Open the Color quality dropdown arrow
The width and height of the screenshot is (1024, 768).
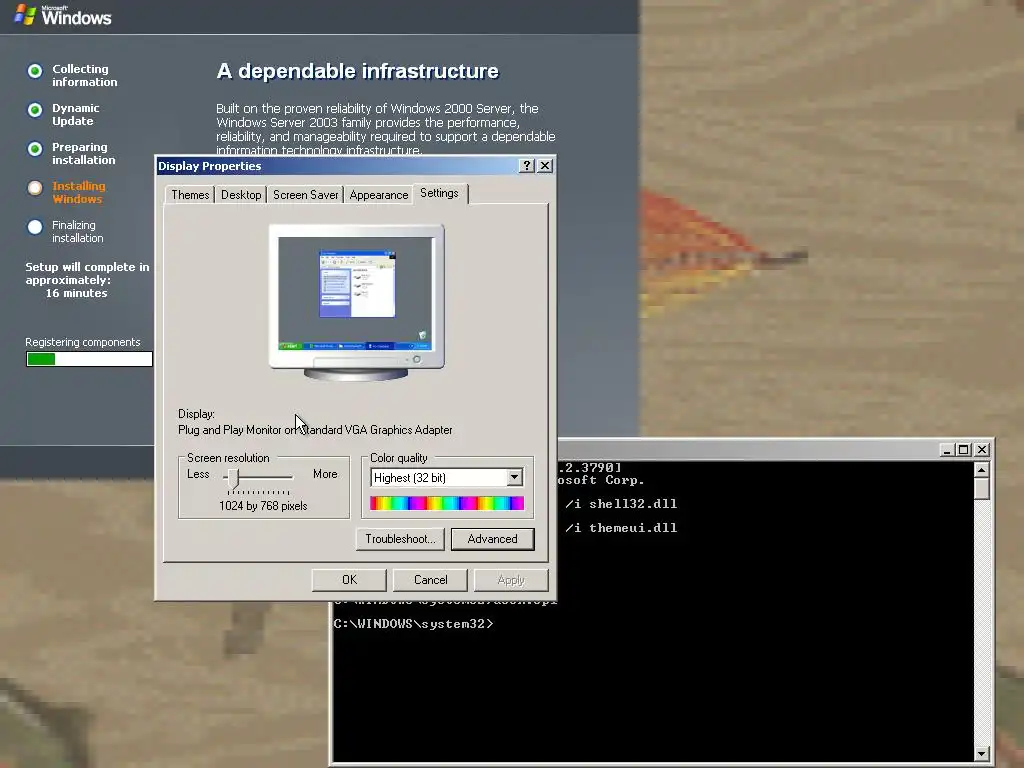click(515, 477)
